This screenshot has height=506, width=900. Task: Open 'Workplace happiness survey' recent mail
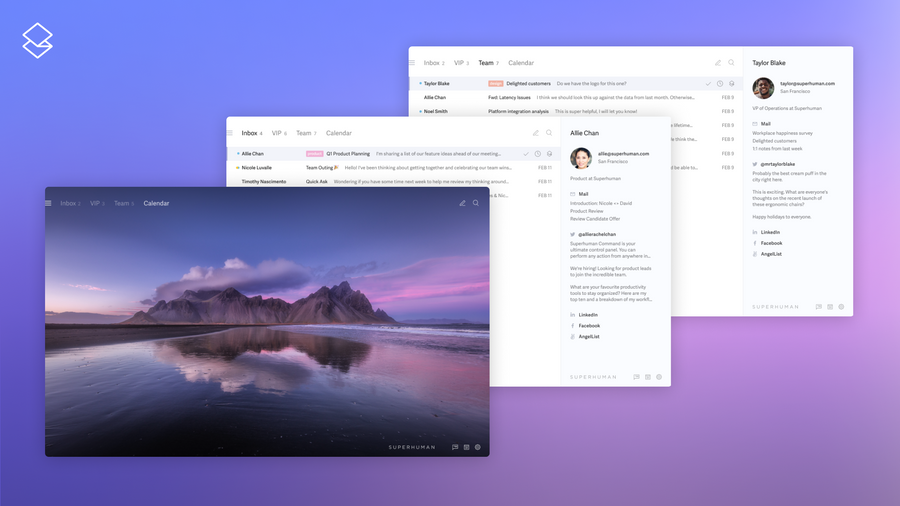click(782, 133)
